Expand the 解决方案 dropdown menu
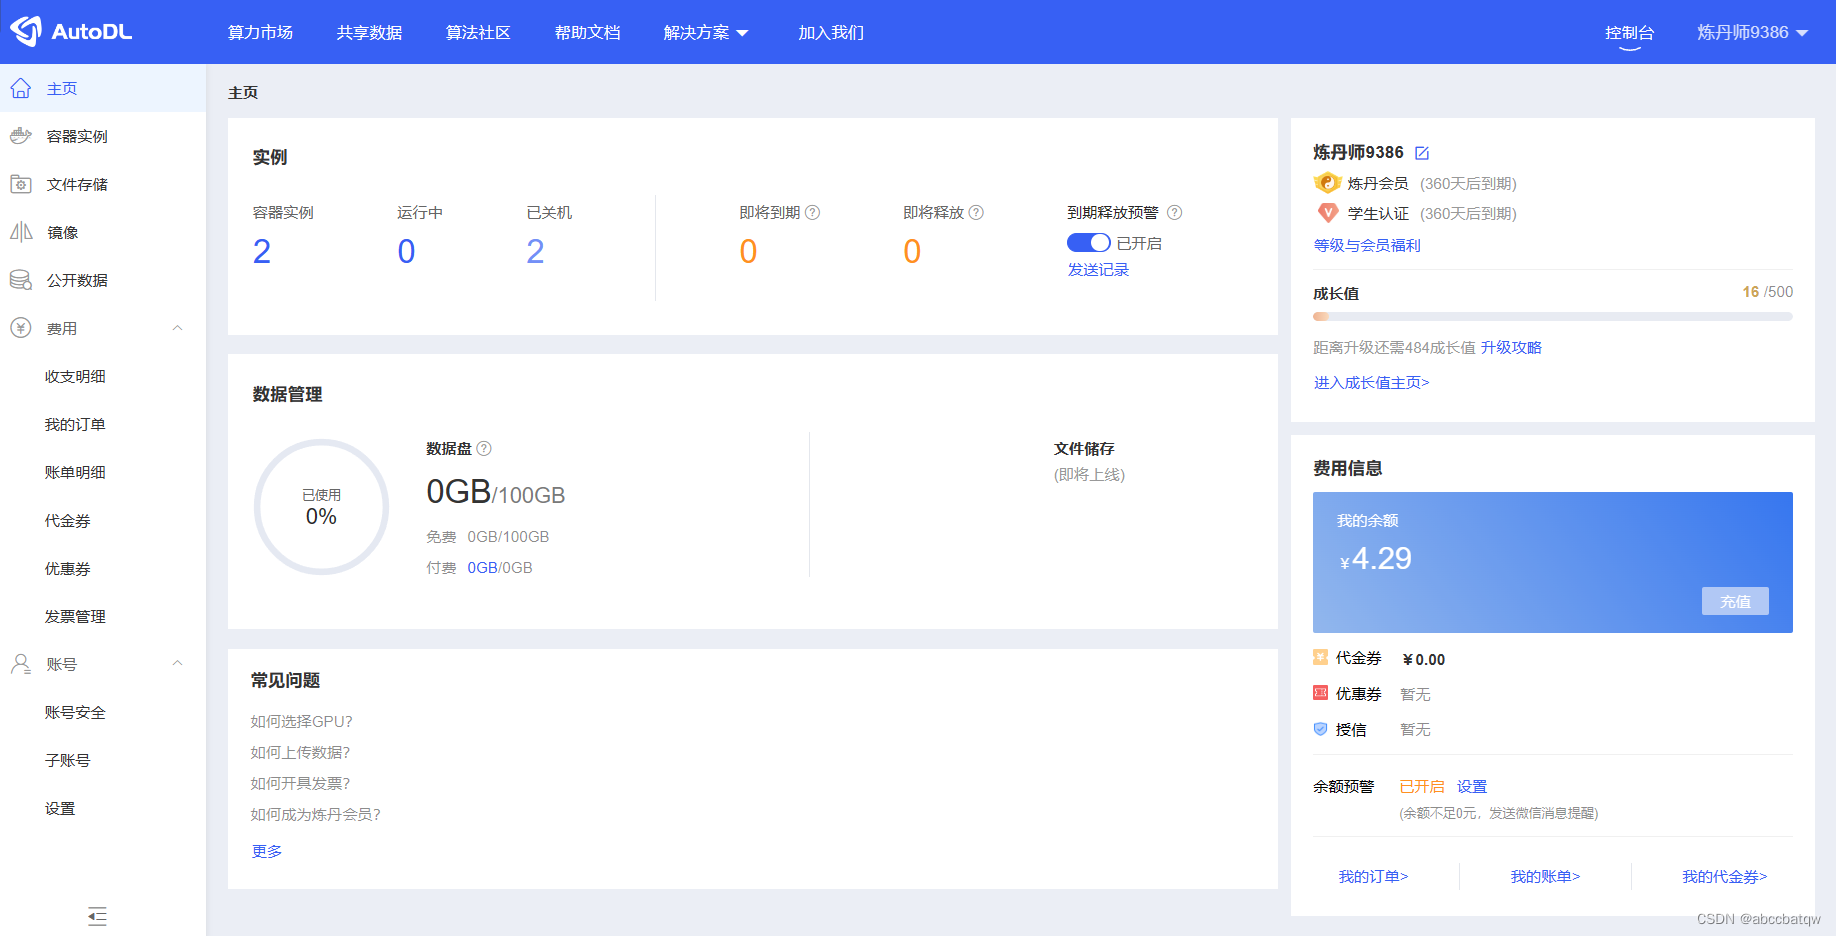The width and height of the screenshot is (1836, 936). pyautogui.click(x=706, y=32)
